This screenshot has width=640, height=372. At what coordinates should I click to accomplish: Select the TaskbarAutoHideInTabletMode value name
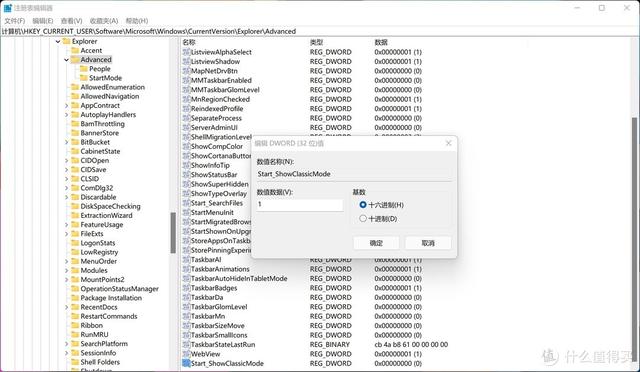point(239,278)
